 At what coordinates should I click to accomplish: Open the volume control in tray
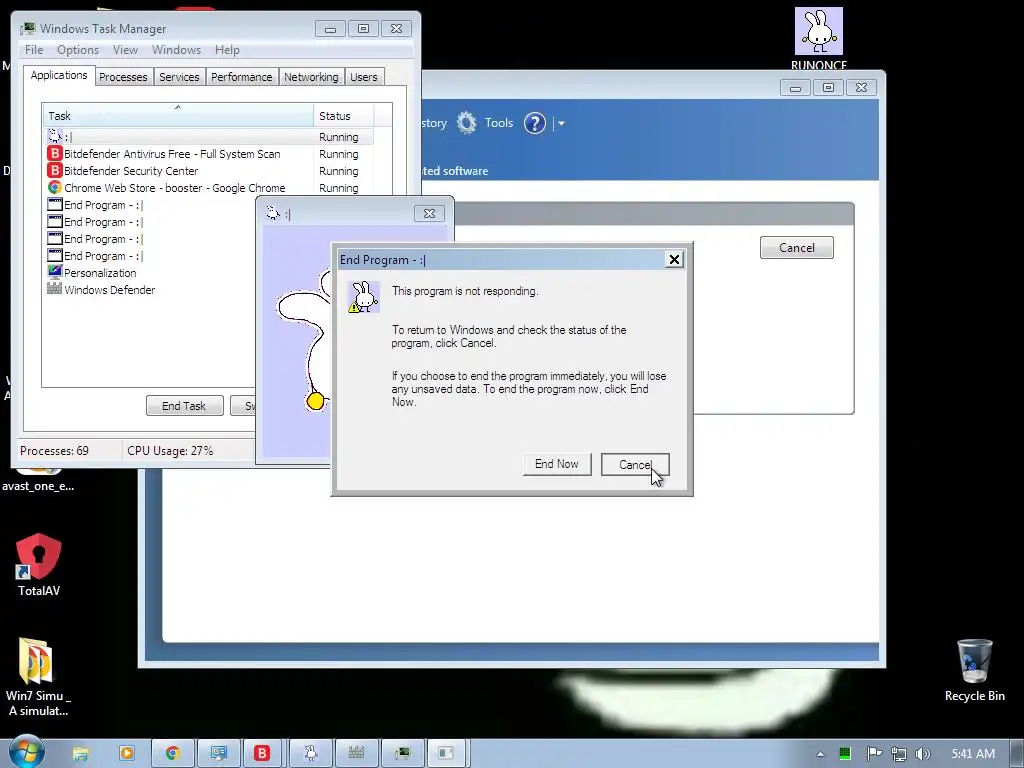(x=923, y=754)
